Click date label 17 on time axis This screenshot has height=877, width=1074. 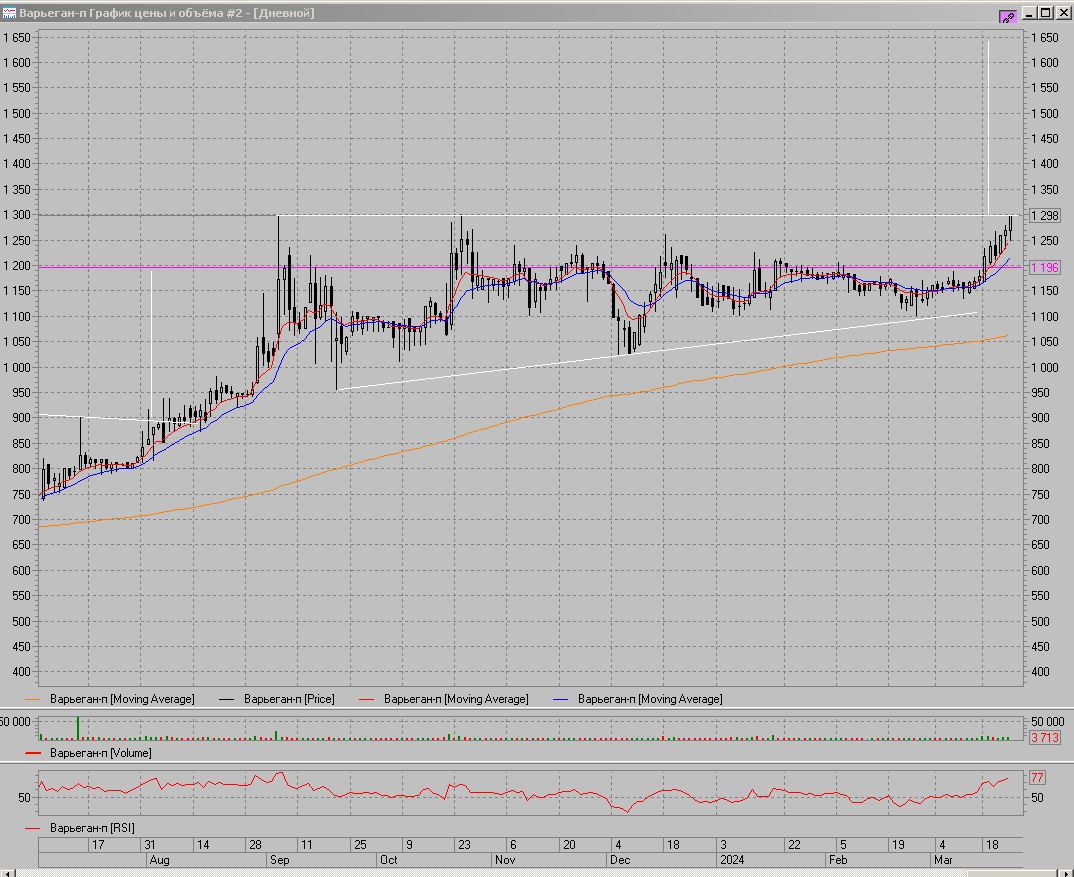(x=98, y=845)
